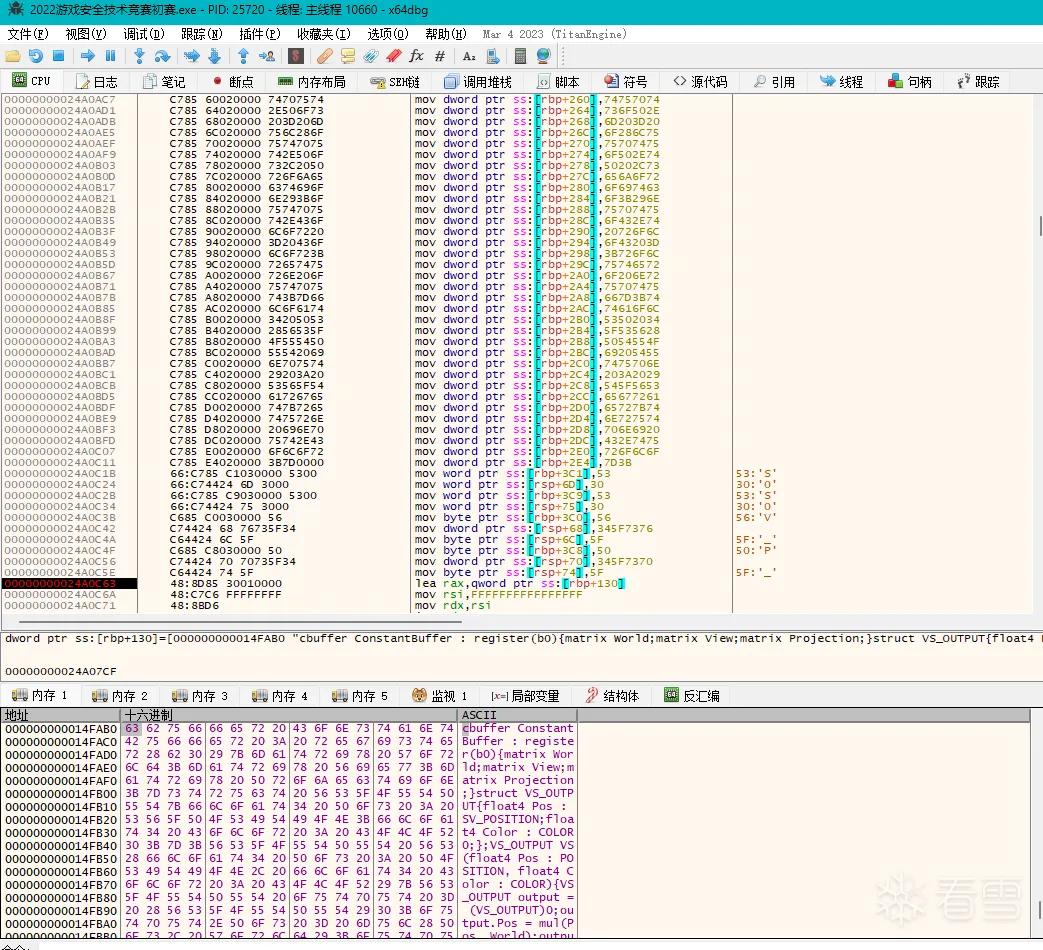Open the calculator icon in toolbar
The height and width of the screenshot is (950, 1043).
pos(521,56)
